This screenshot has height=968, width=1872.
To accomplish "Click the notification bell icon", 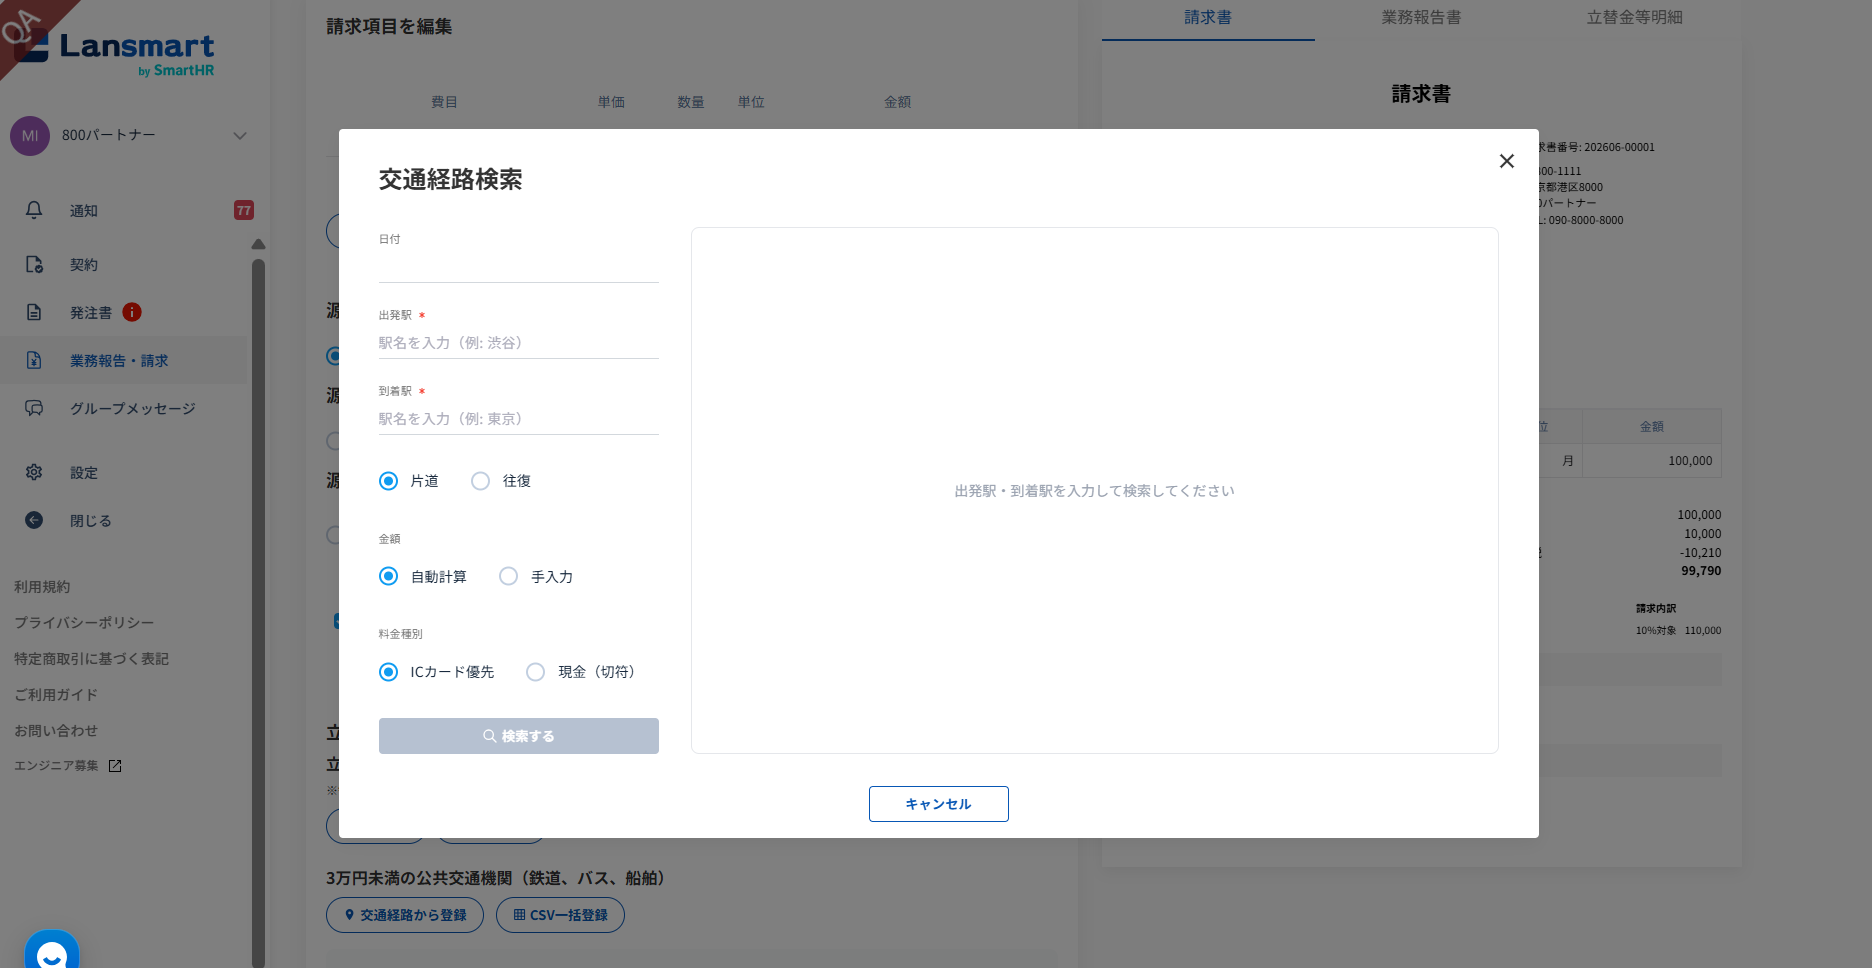I will point(34,210).
